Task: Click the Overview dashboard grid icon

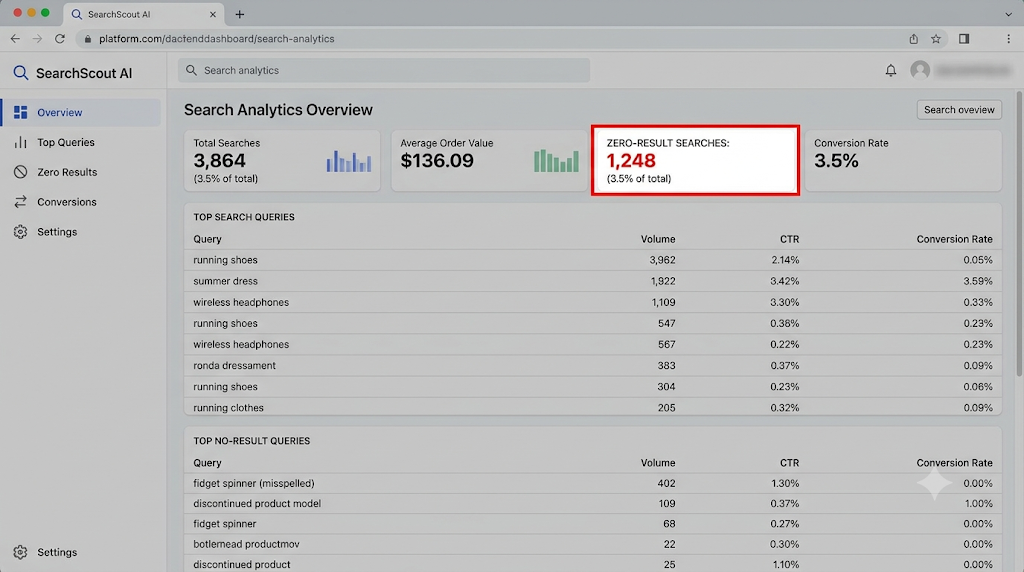Action: point(21,112)
